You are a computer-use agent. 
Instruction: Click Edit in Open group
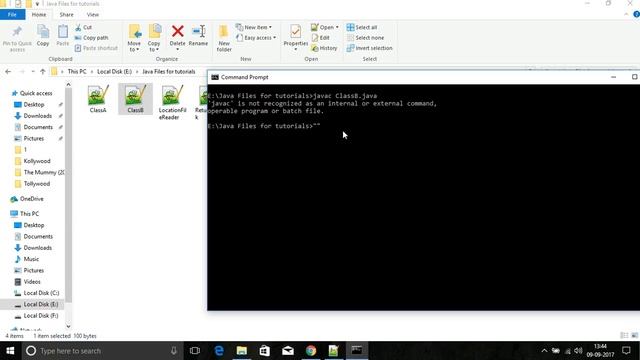(320, 38)
